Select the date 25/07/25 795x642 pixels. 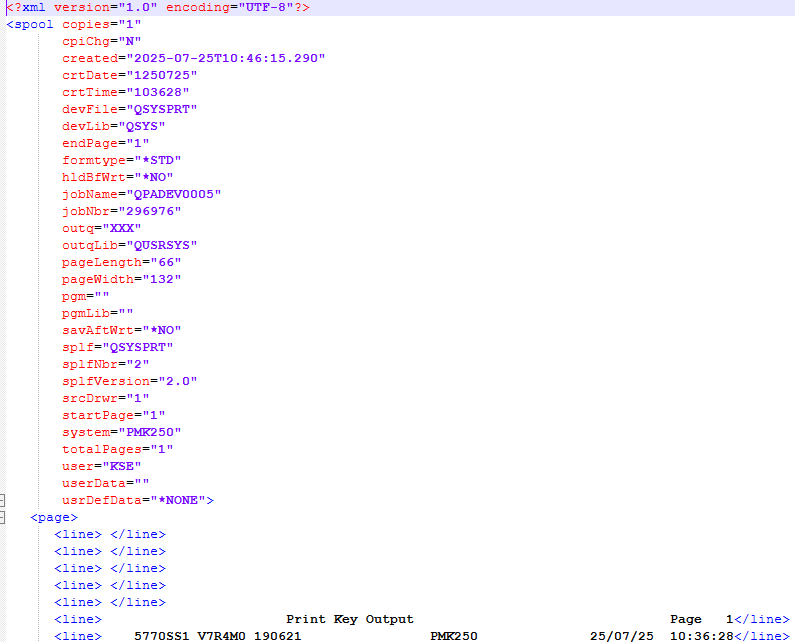(622, 636)
